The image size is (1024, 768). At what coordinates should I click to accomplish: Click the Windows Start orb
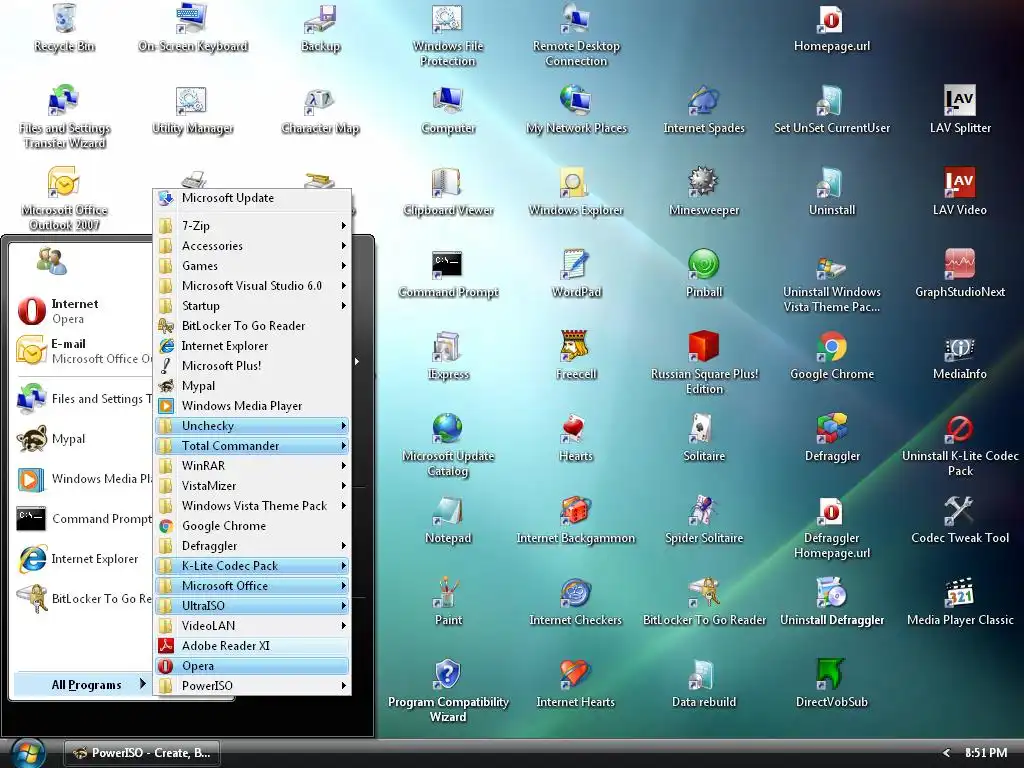[27, 753]
